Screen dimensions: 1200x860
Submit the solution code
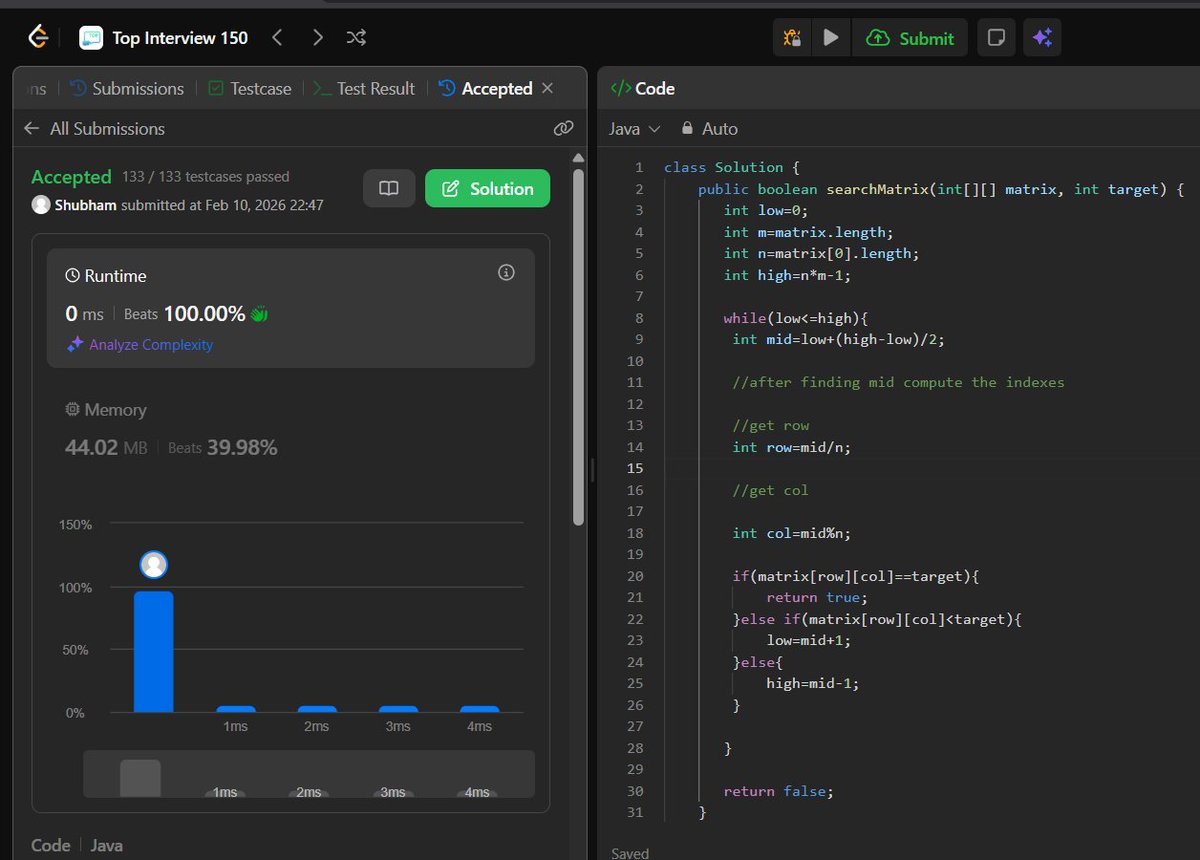(910, 38)
